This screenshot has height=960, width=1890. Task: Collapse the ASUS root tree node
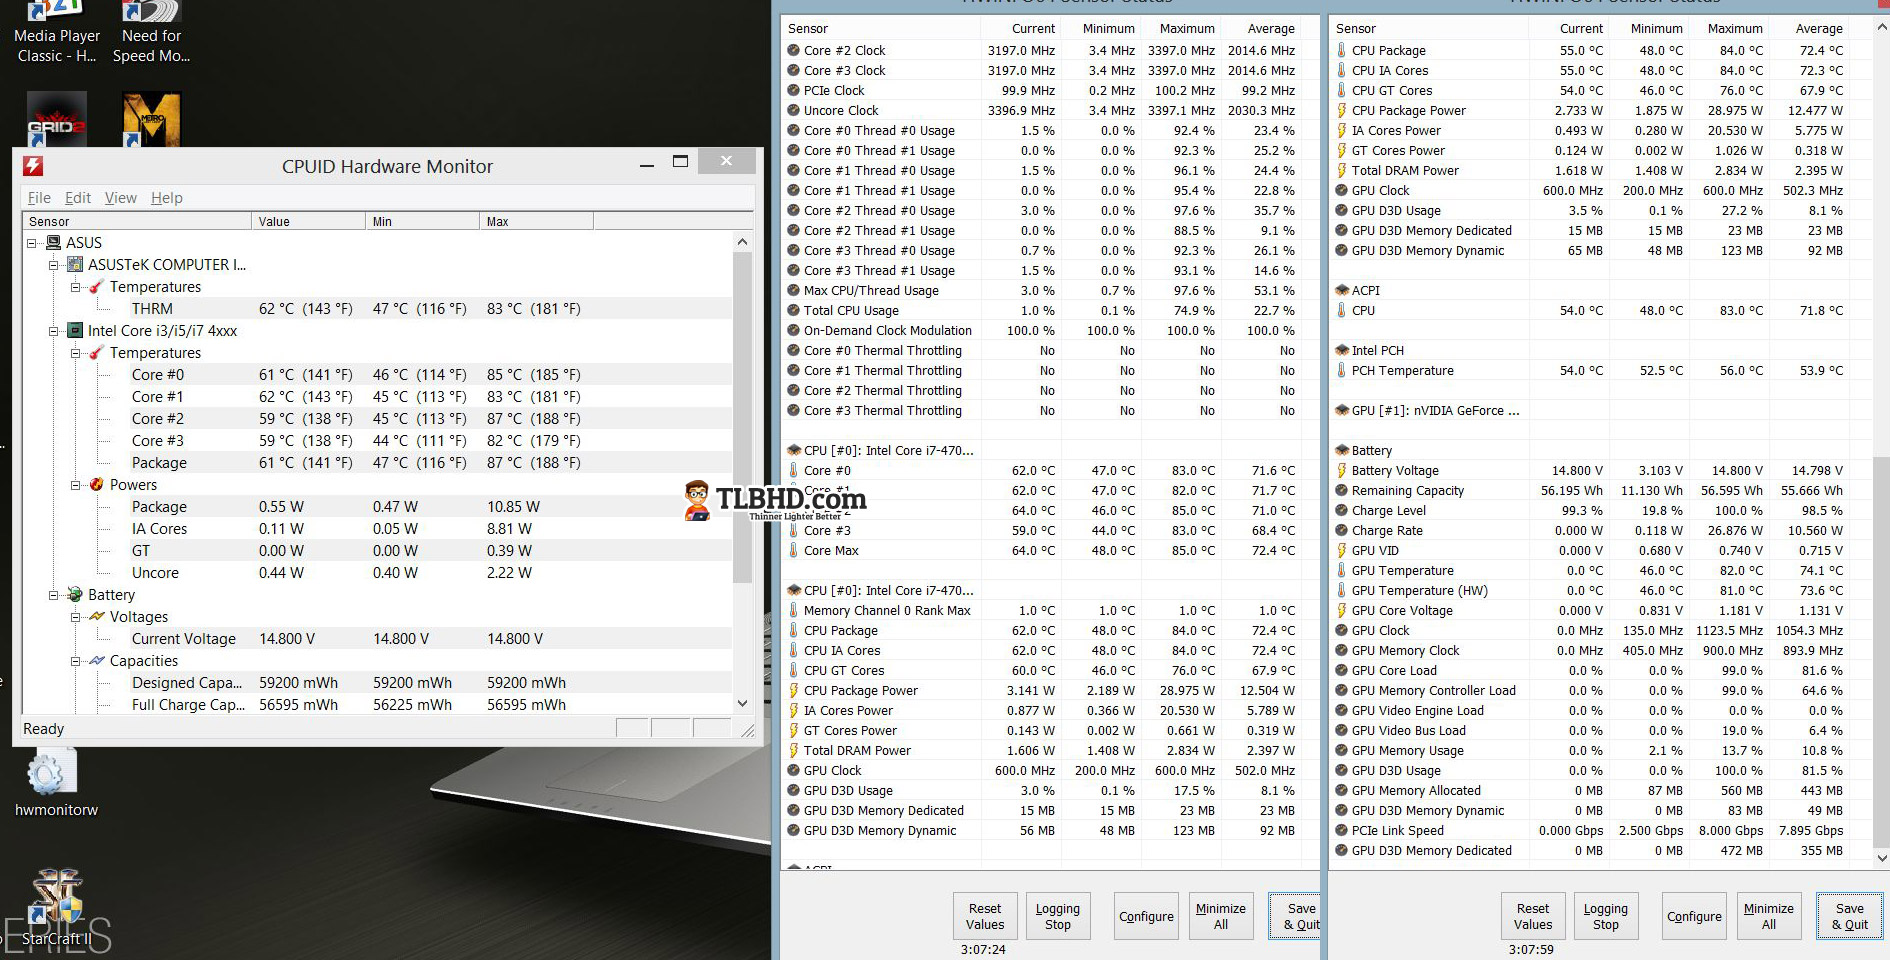click(32, 243)
